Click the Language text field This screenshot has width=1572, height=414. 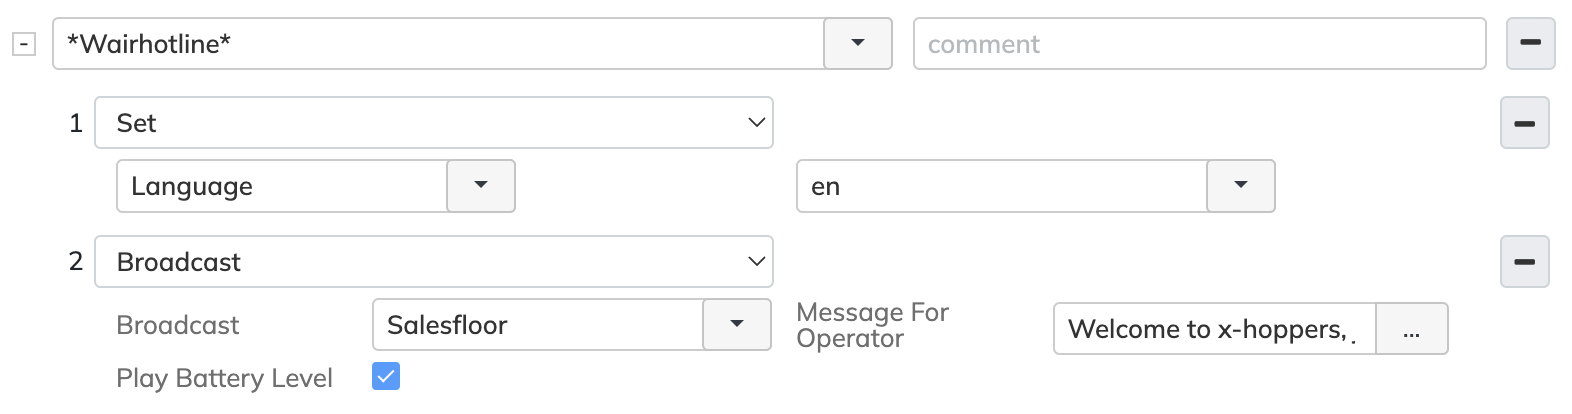282,186
